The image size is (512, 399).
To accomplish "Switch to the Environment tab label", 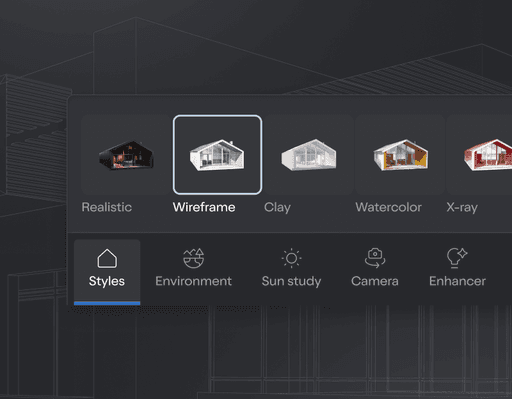I will (x=194, y=281).
